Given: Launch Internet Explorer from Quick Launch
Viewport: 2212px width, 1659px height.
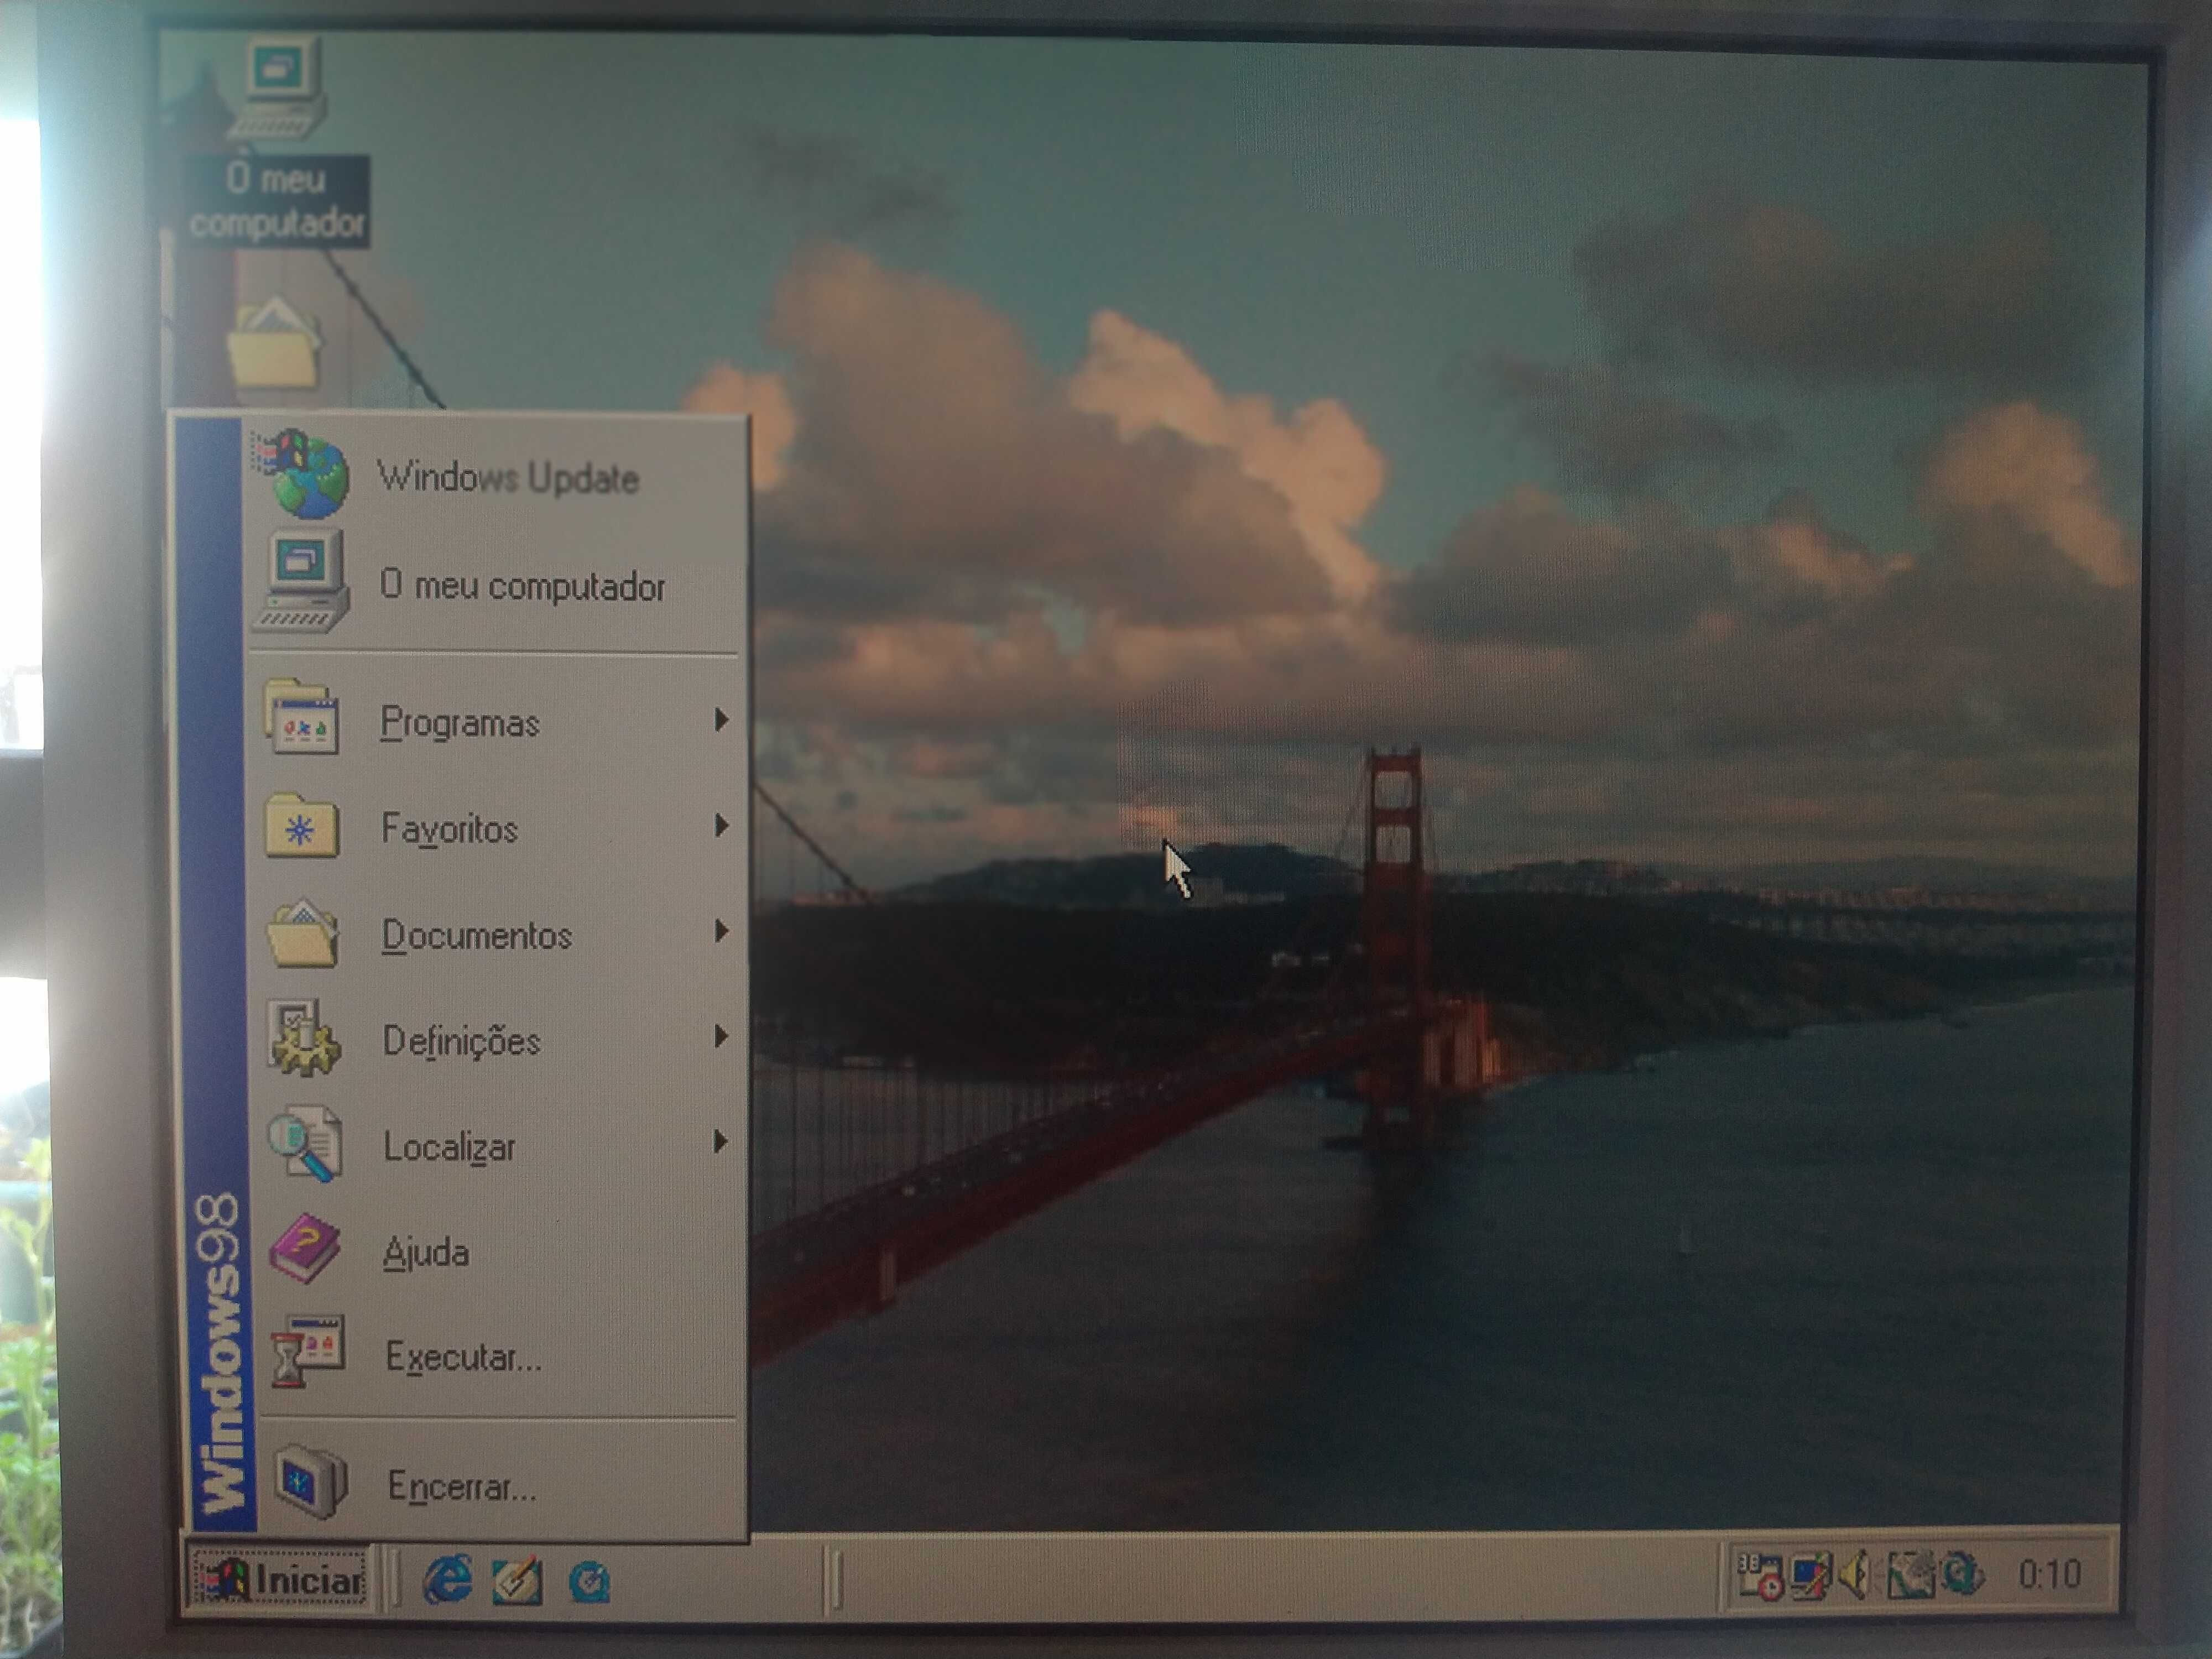Looking at the screenshot, I should click(447, 1580).
